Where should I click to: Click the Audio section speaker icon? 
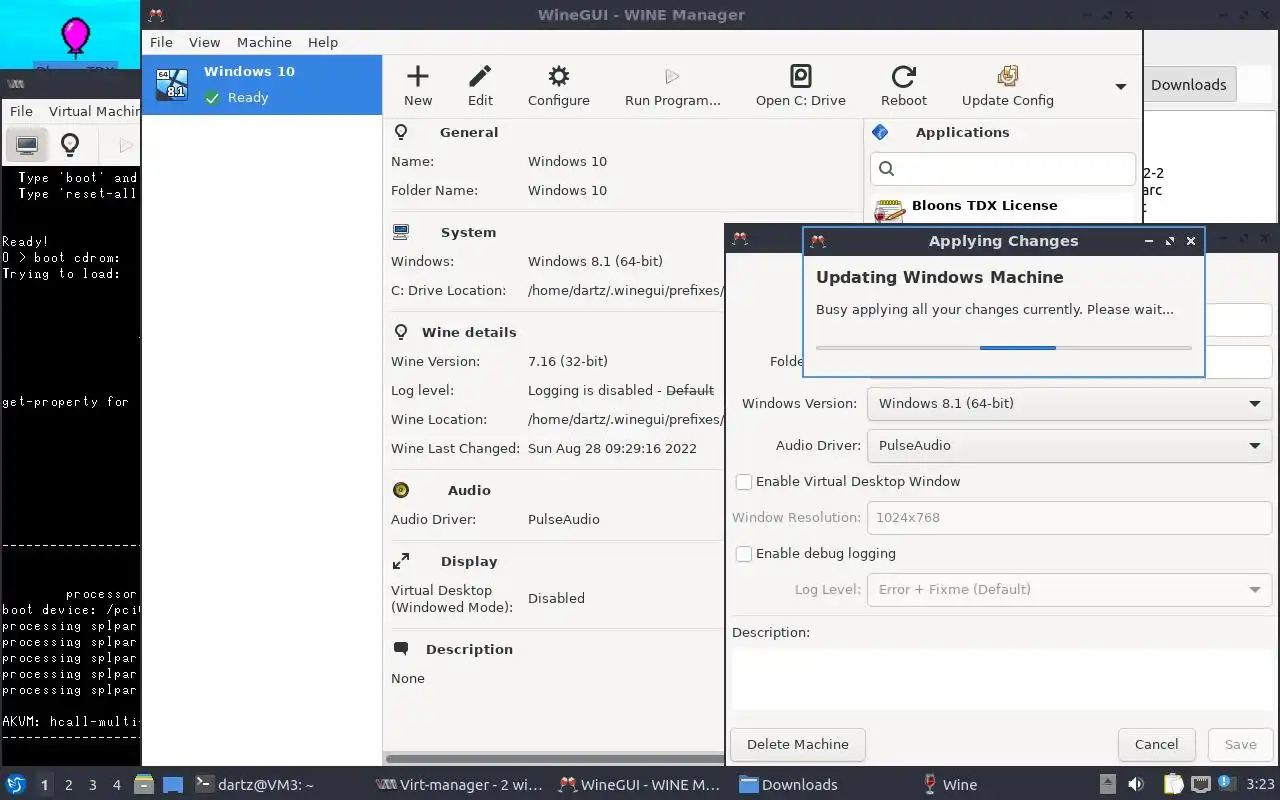pyautogui.click(x=401, y=490)
